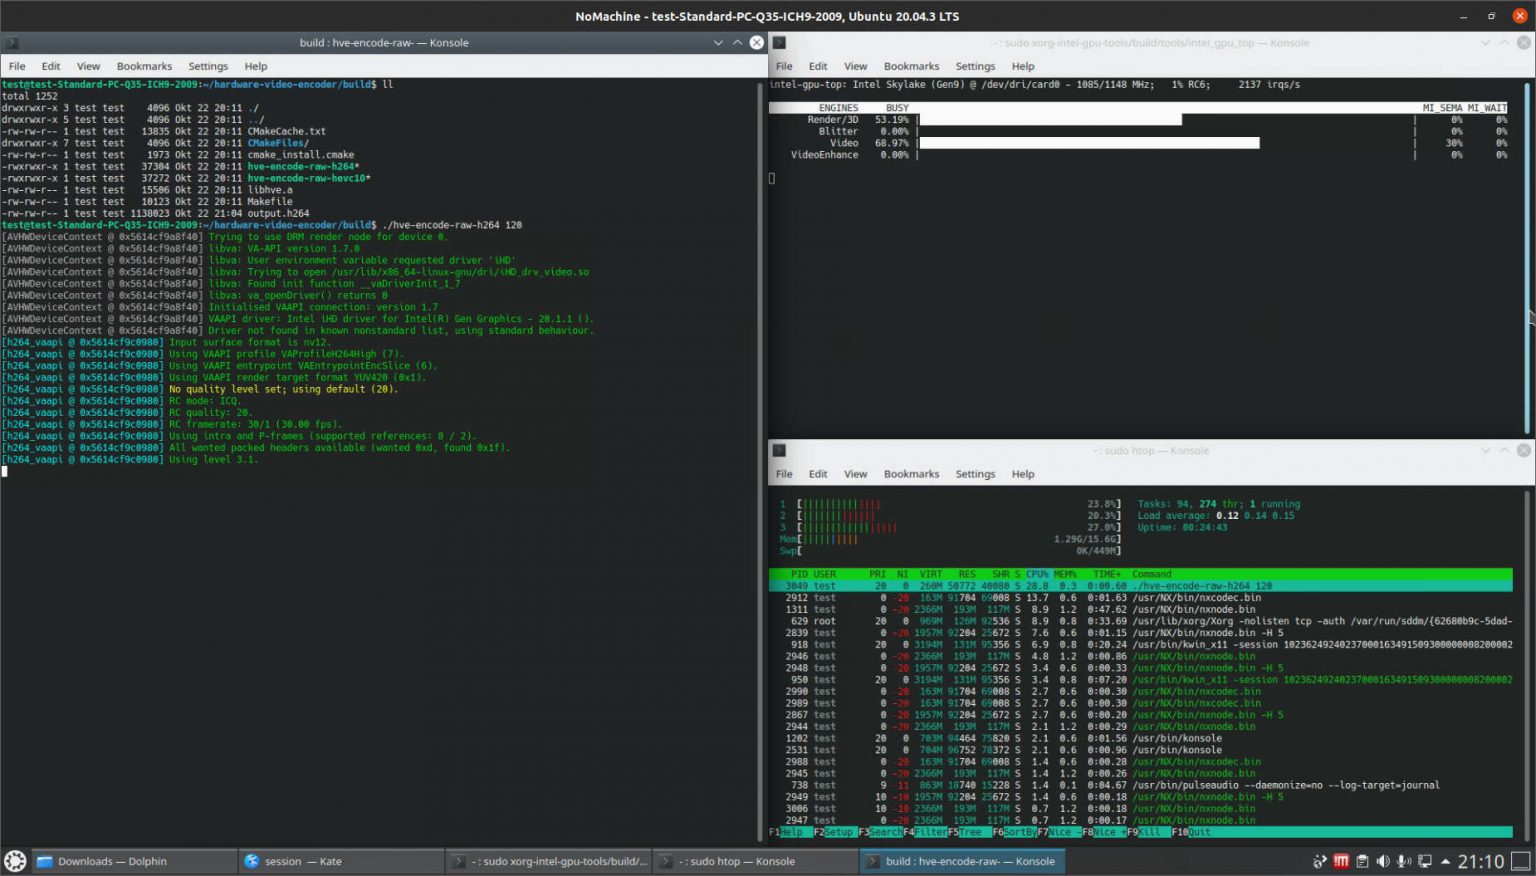Open the clipboard tray icon
The height and width of the screenshot is (876, 1536).
pyautogui.click(x=1362, y=861)
